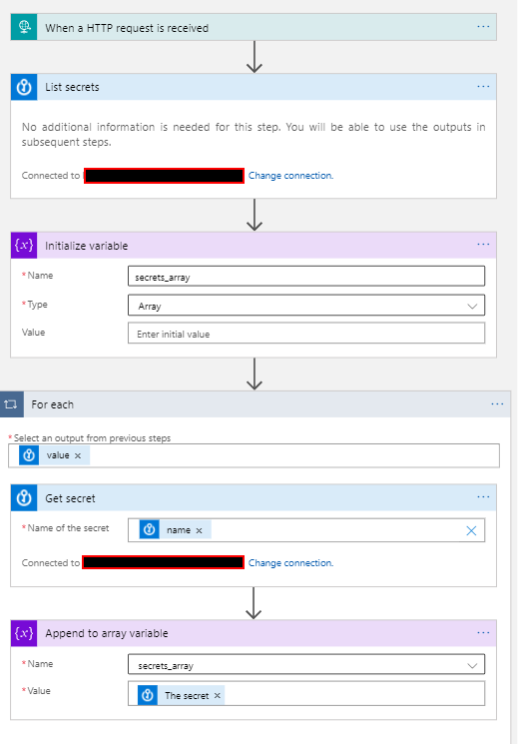The height and width of the screenshot is (744, 518).
Task: Click the List secrets Key Vault icon
Action: (24, 87)
